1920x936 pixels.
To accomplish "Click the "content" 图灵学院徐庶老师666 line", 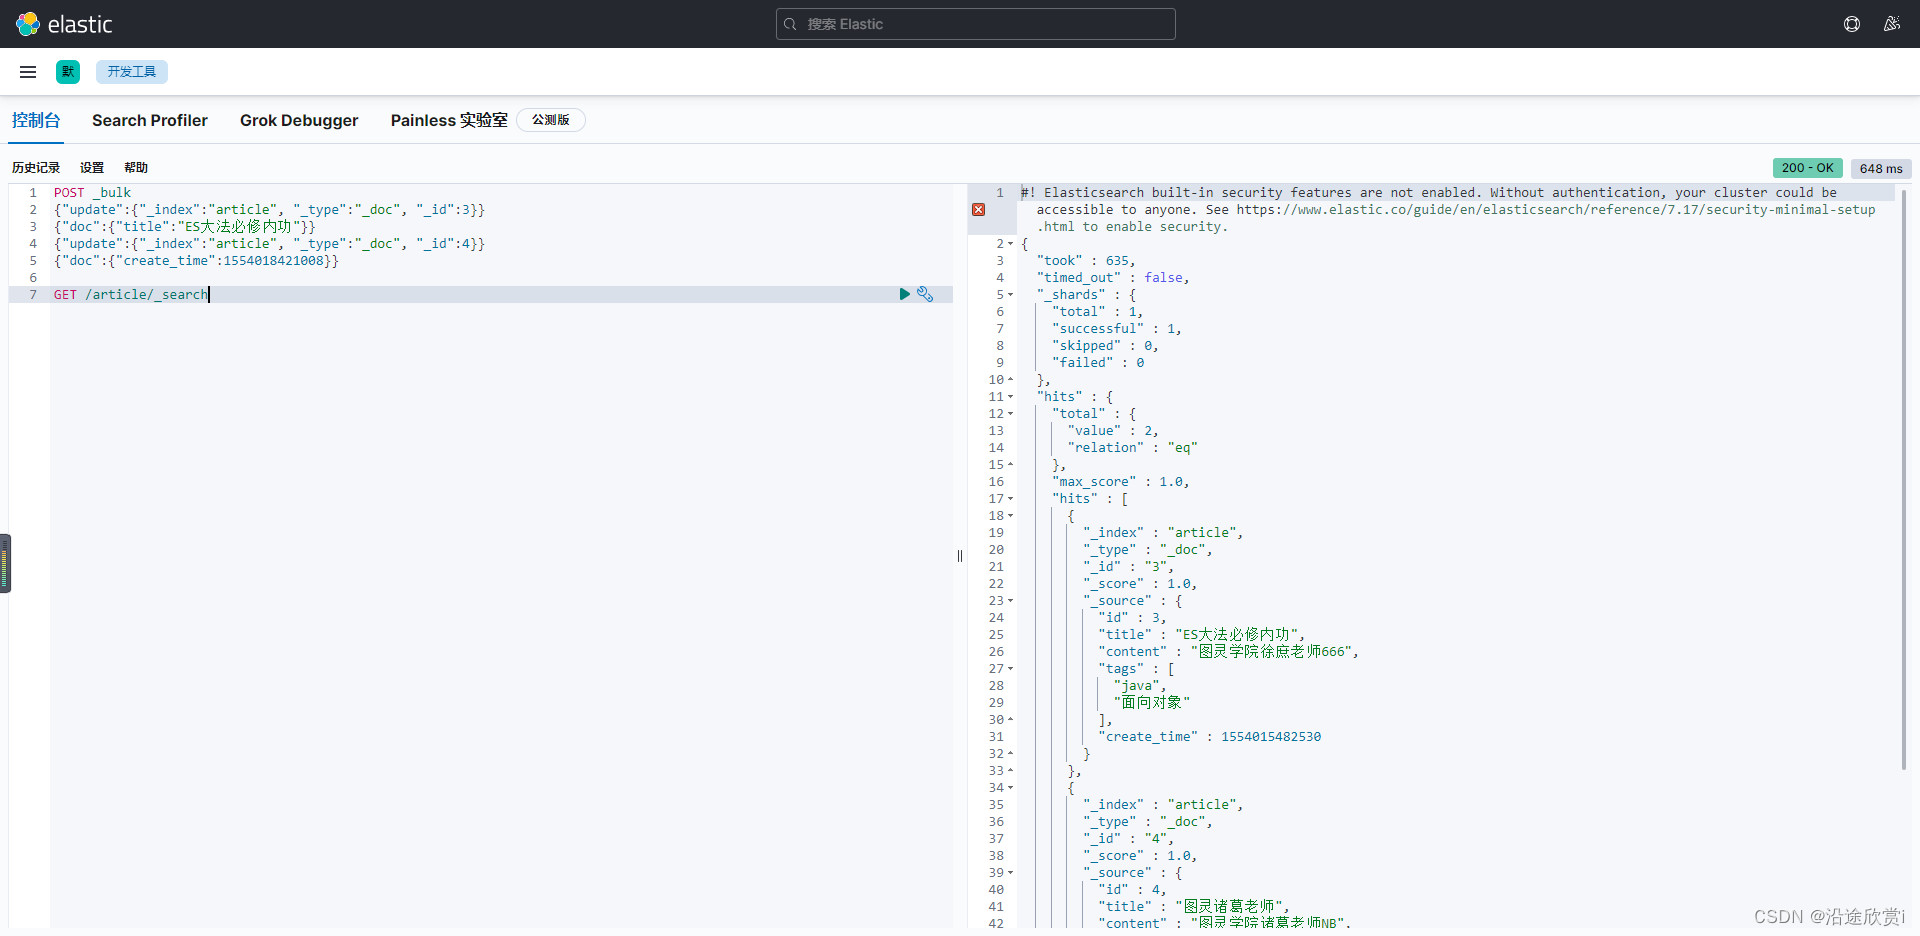I will [x=1228, y=652].
